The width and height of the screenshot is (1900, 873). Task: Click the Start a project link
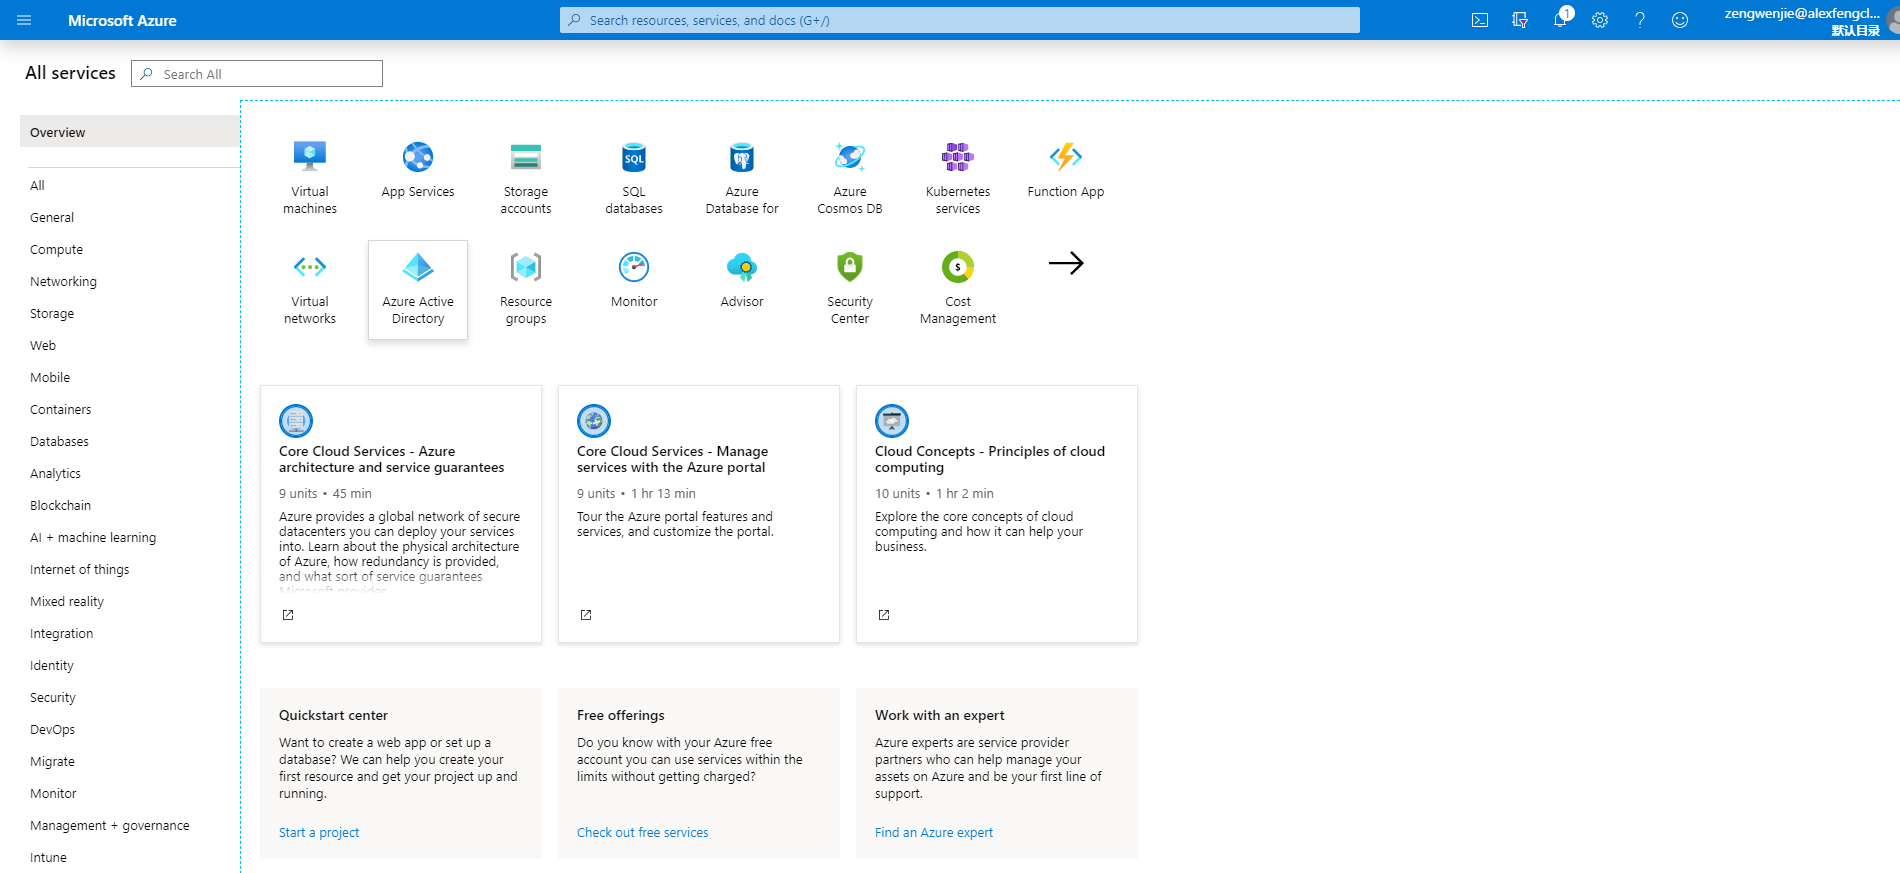tap(319, 832)
